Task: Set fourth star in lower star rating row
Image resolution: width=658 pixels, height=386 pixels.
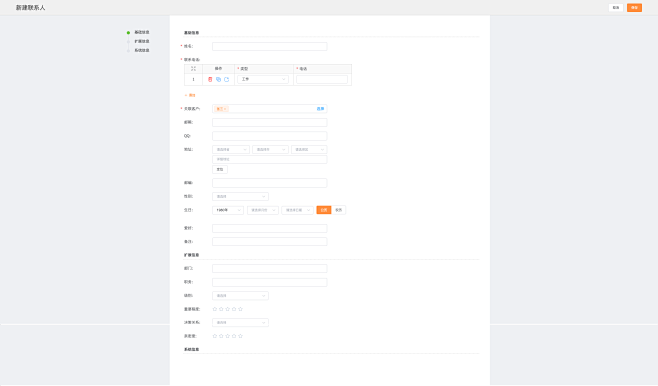Action: [x=234, y=336]
